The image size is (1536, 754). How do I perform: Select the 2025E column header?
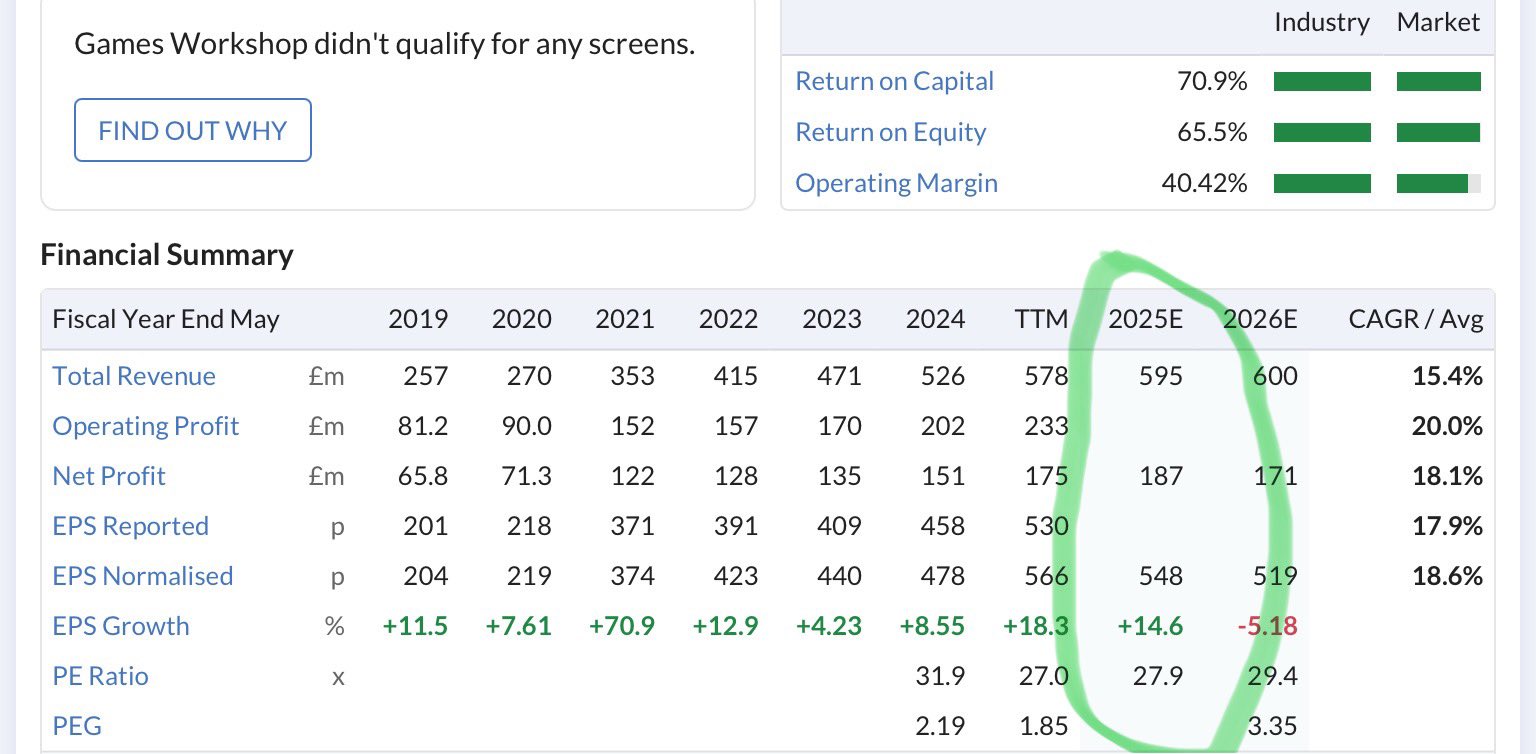pyautogui.click(x=1145, y=319)
